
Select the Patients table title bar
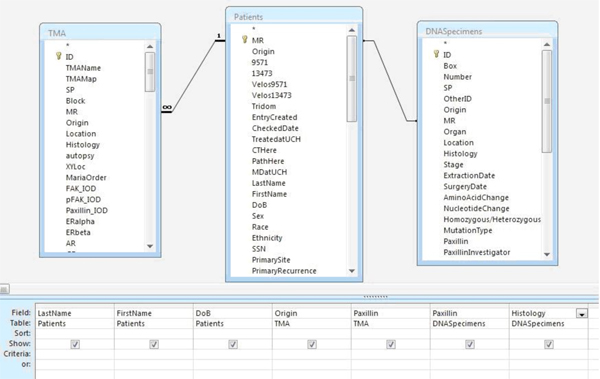click(x=294, y=16)
